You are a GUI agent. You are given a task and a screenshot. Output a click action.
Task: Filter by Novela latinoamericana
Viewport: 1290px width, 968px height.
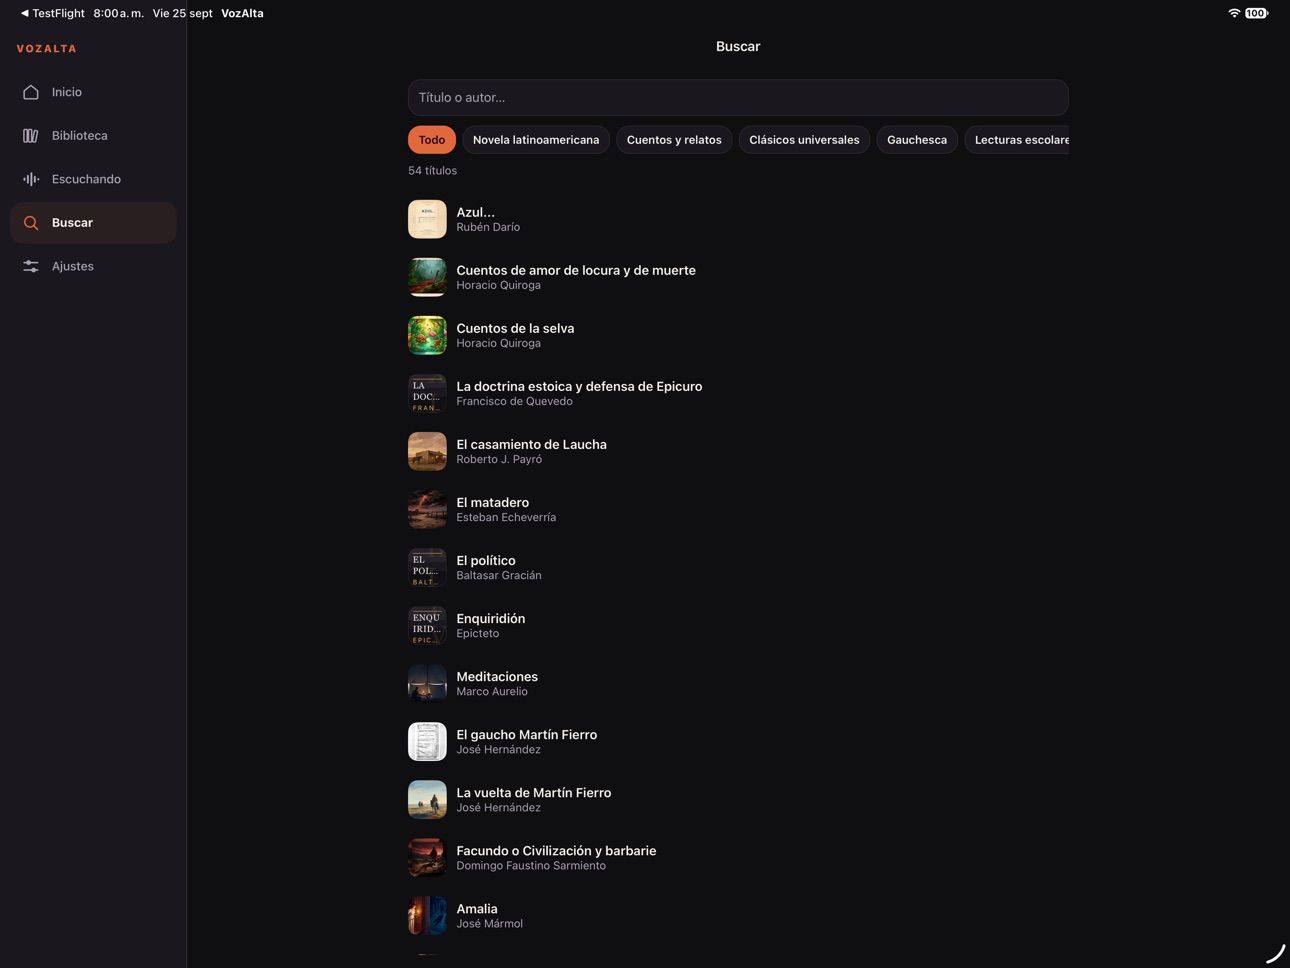click(536, 140)
